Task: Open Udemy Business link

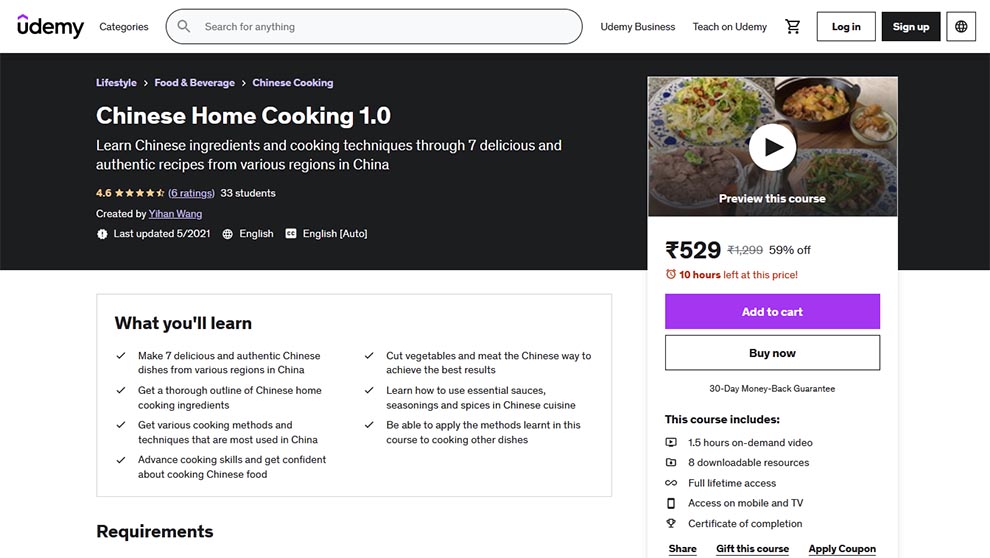Action: click(638, 27)
